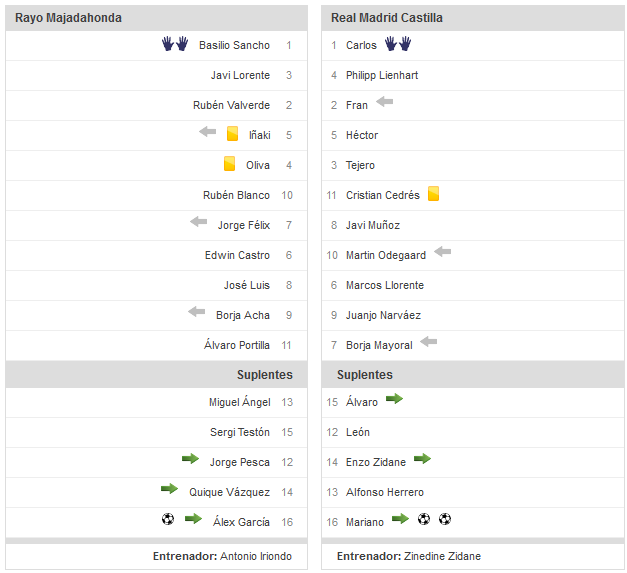This screenshot has width=627, height=573.
Task: Select player Marcos Llorente
Action: click(x=385, y=285)
